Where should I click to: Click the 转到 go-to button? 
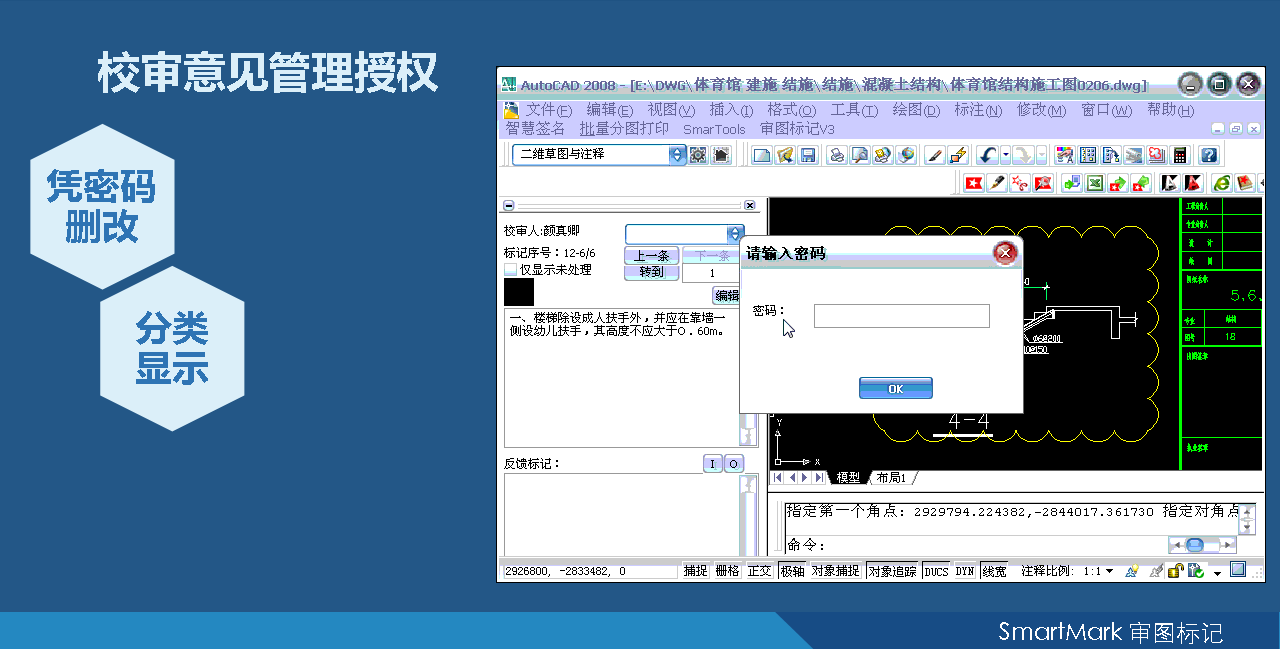(x=651, y=272)
